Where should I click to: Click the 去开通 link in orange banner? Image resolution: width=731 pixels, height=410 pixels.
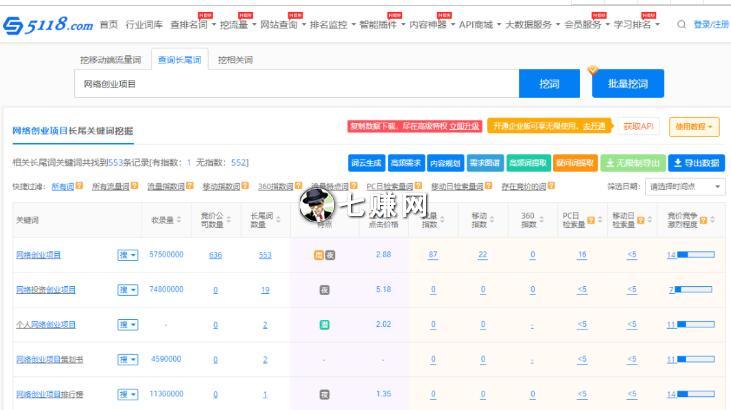[x=594, y=126]
